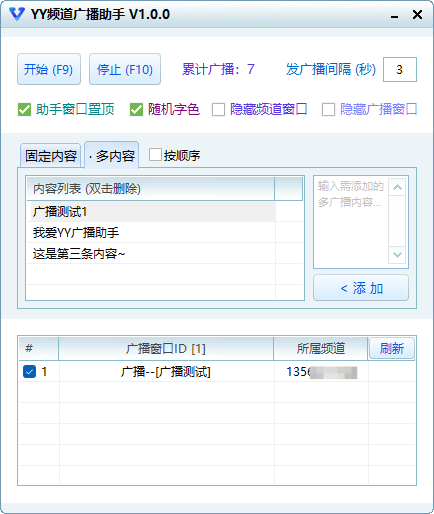434x514 pixels.
Task: Click the 广播窗口ID [1] column header
Action: 166,349
